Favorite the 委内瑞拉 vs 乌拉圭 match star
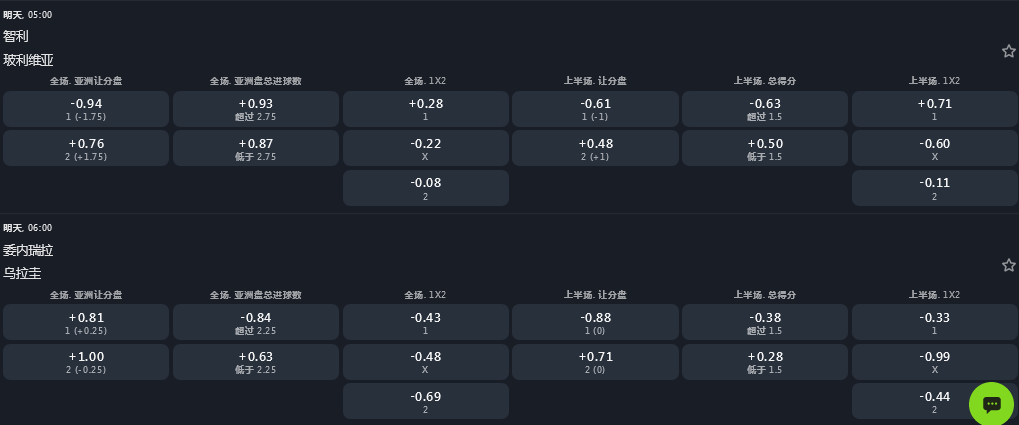 [1008, 265]
